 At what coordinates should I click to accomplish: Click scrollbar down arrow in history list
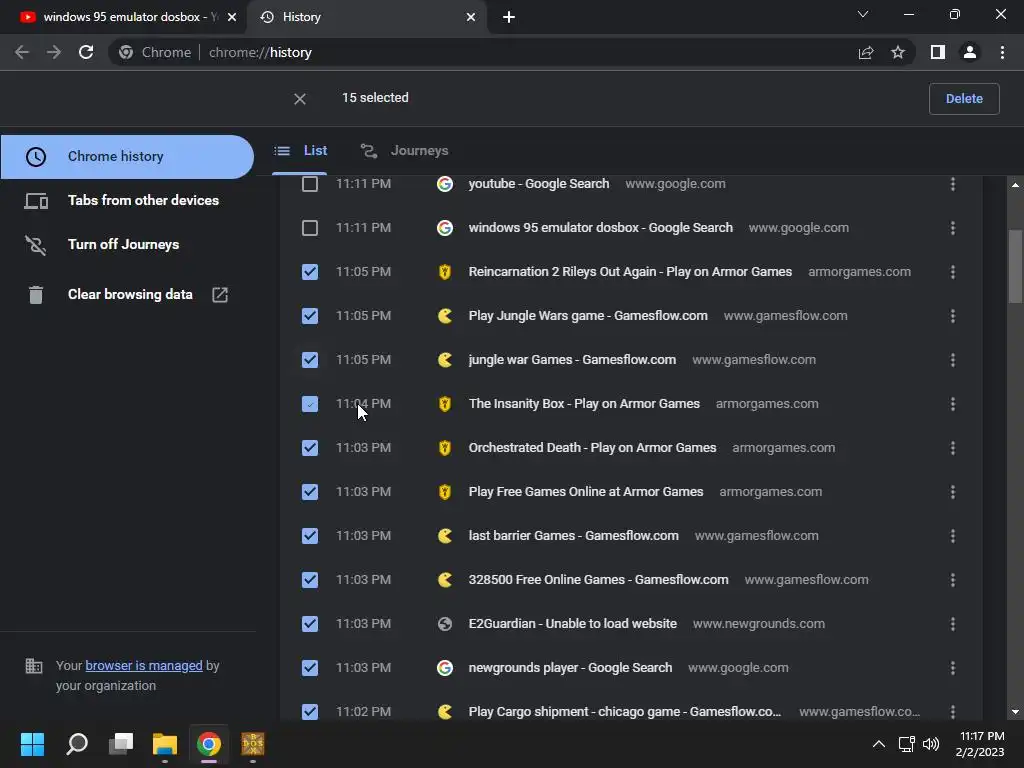(x=1015, y=712)
